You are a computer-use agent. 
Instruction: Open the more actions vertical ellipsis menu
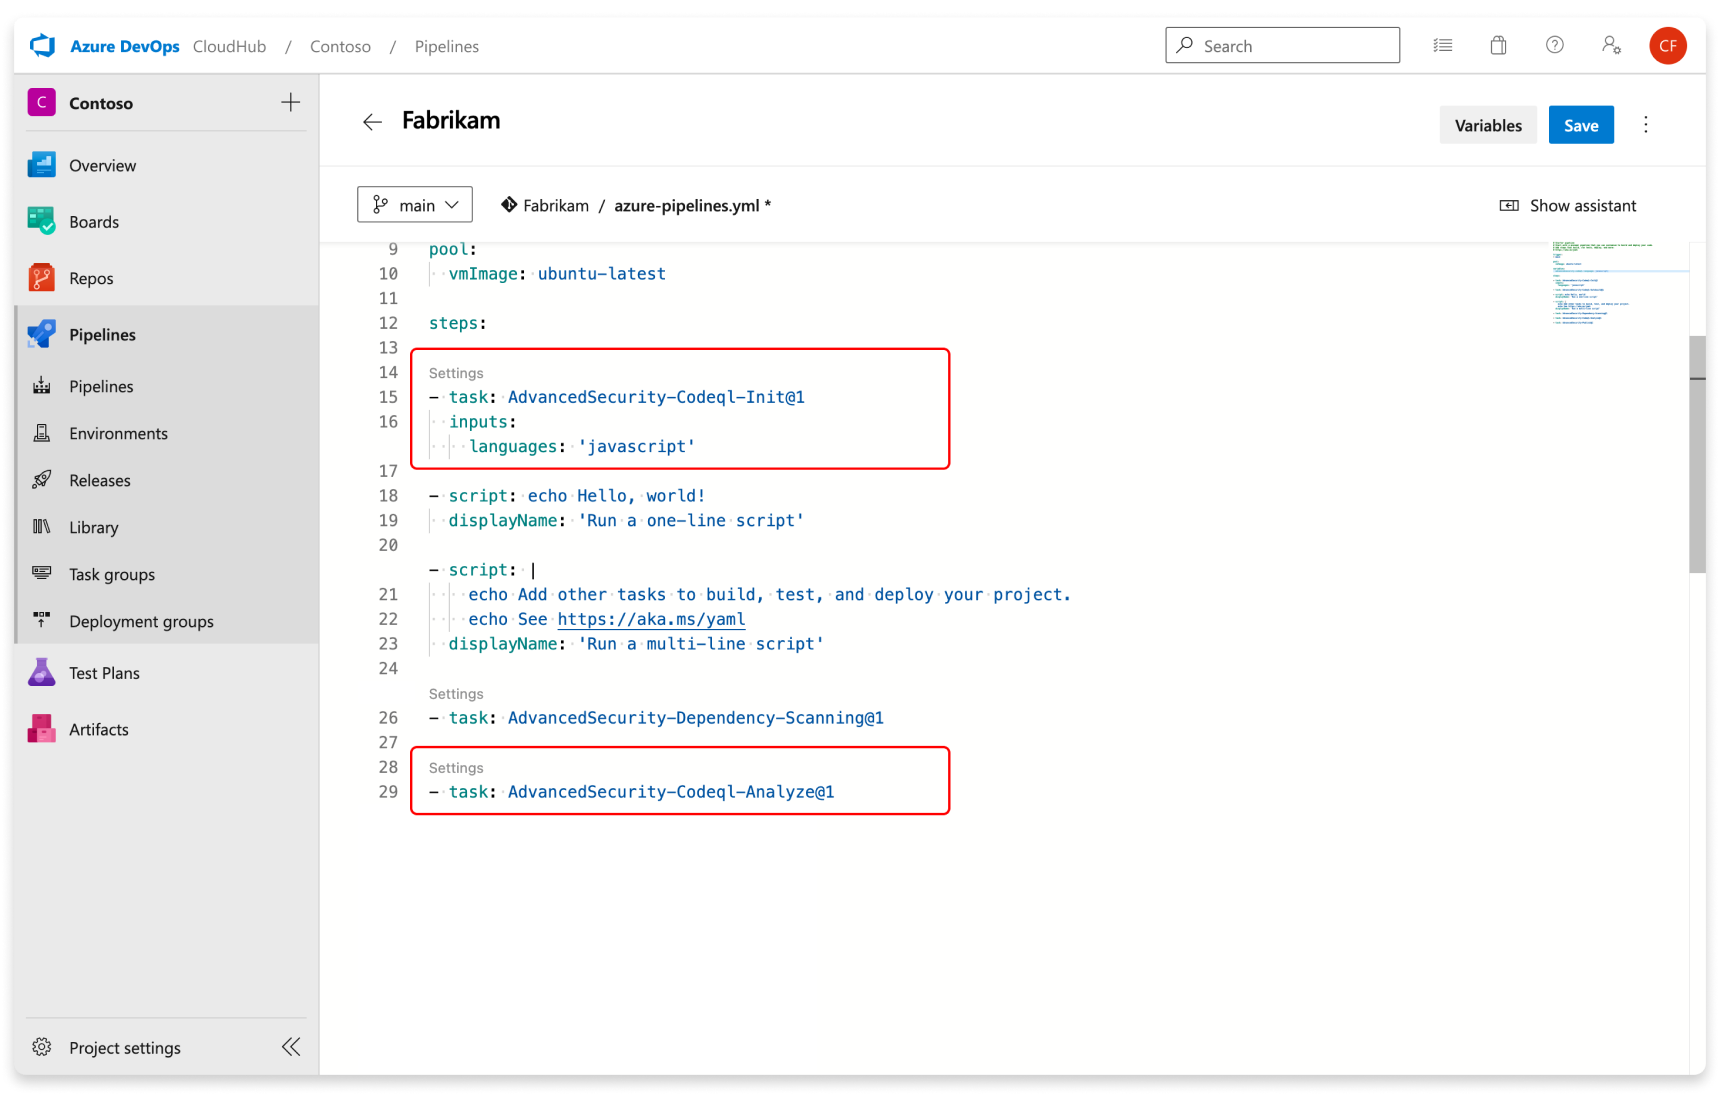pos(1645,125)
